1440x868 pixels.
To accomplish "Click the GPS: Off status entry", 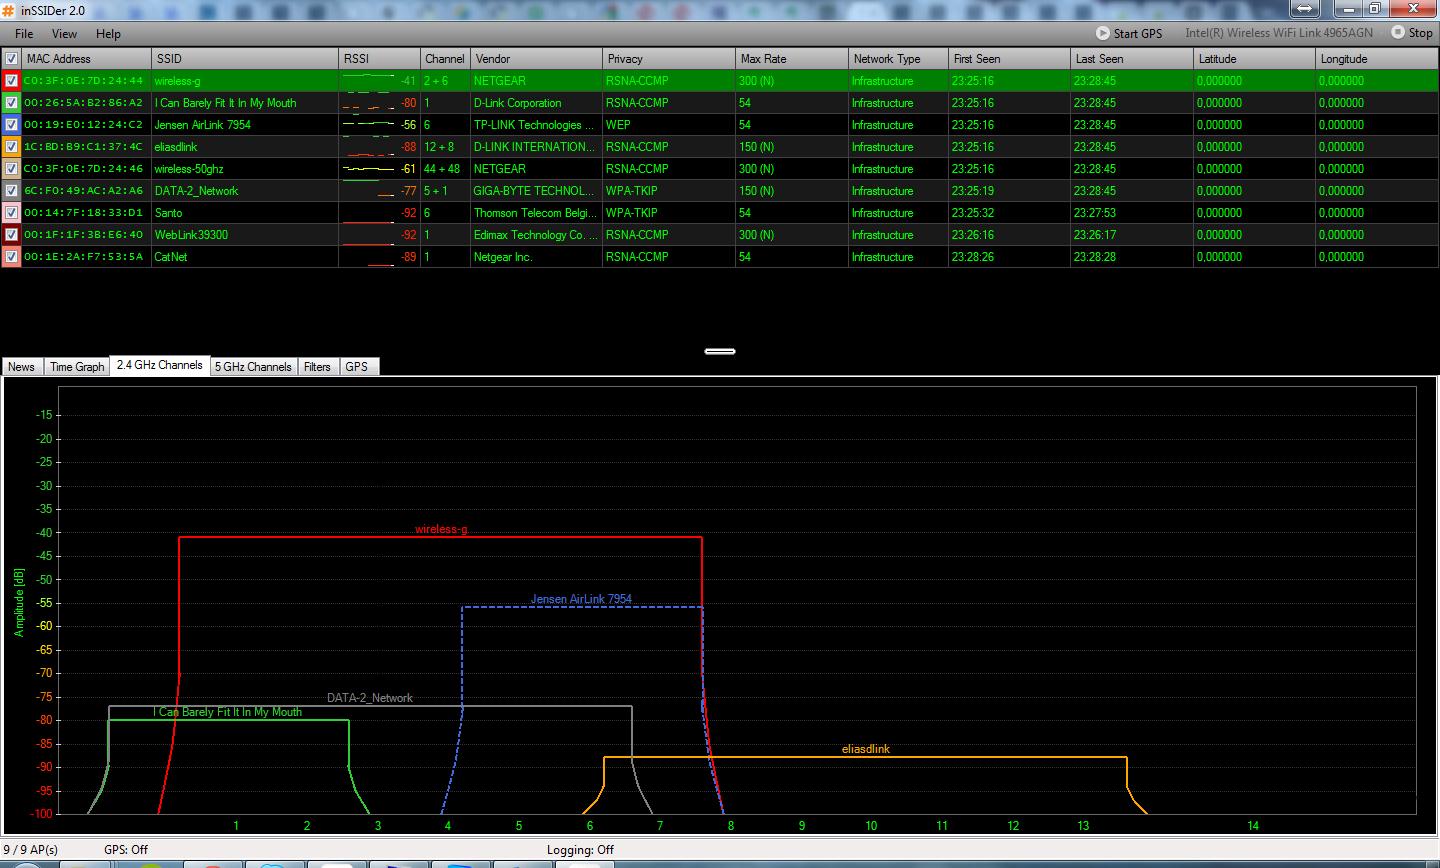I will pos(125,850).
